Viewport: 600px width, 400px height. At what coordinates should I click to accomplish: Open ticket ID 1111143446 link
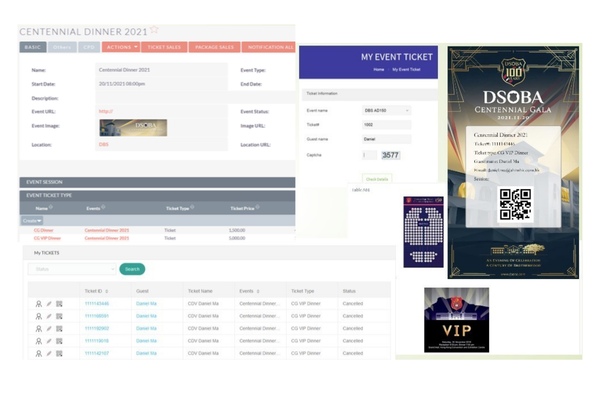click(x=96, y=303)
